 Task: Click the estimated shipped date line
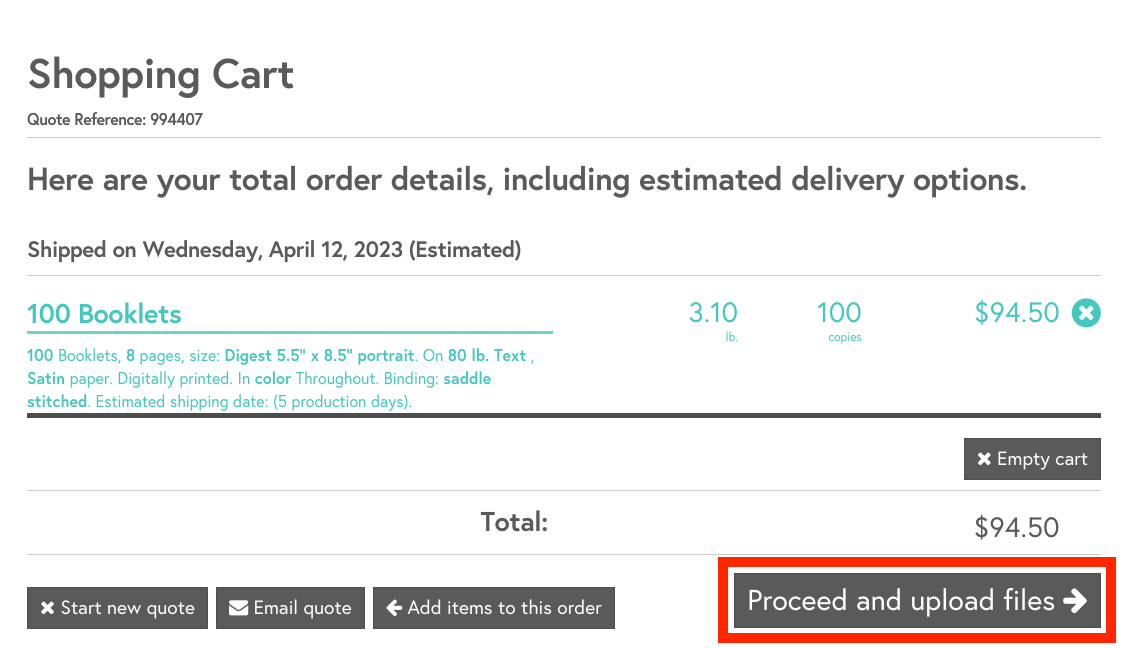coord(274,250)
